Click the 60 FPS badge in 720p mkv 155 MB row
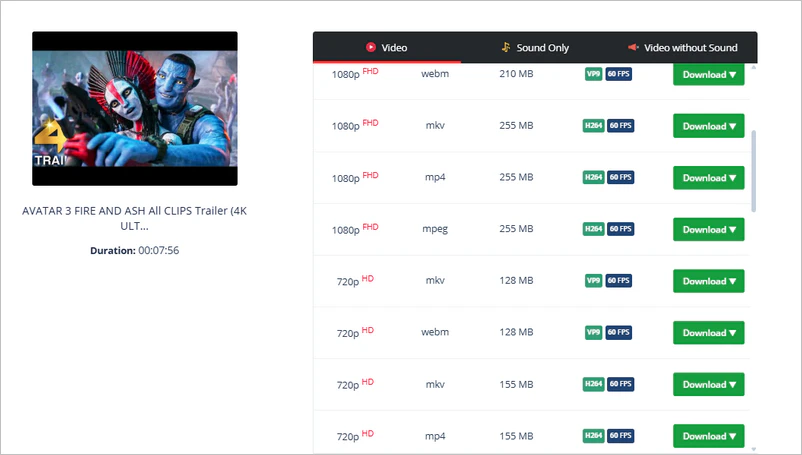The image size is (802, 455). (621, 383)
